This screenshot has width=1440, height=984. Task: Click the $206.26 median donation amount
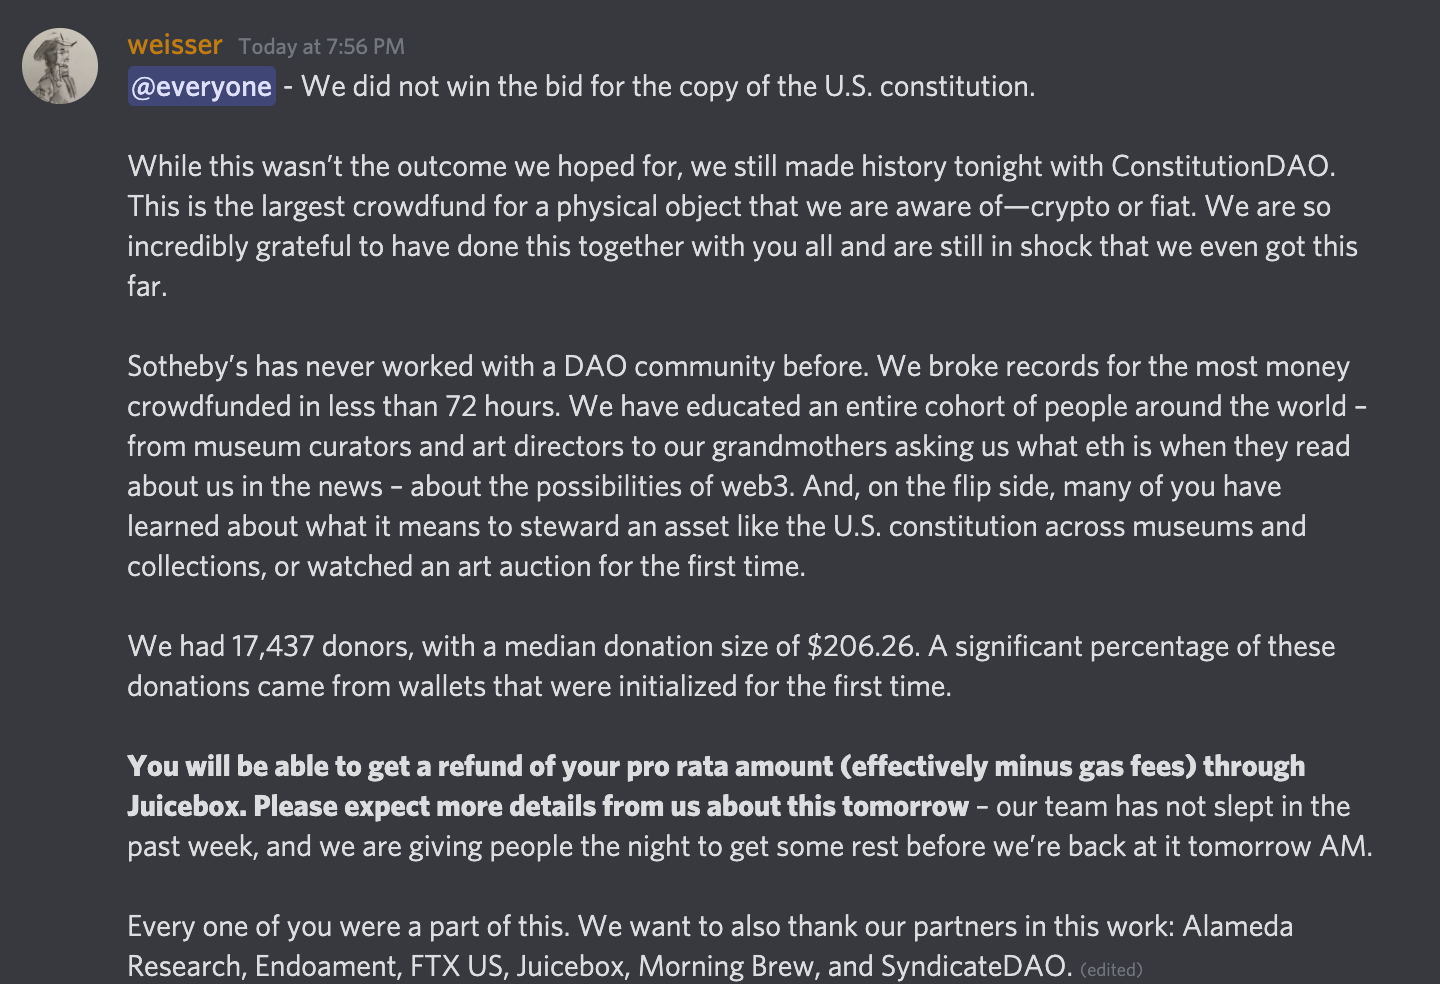[862, 646]
